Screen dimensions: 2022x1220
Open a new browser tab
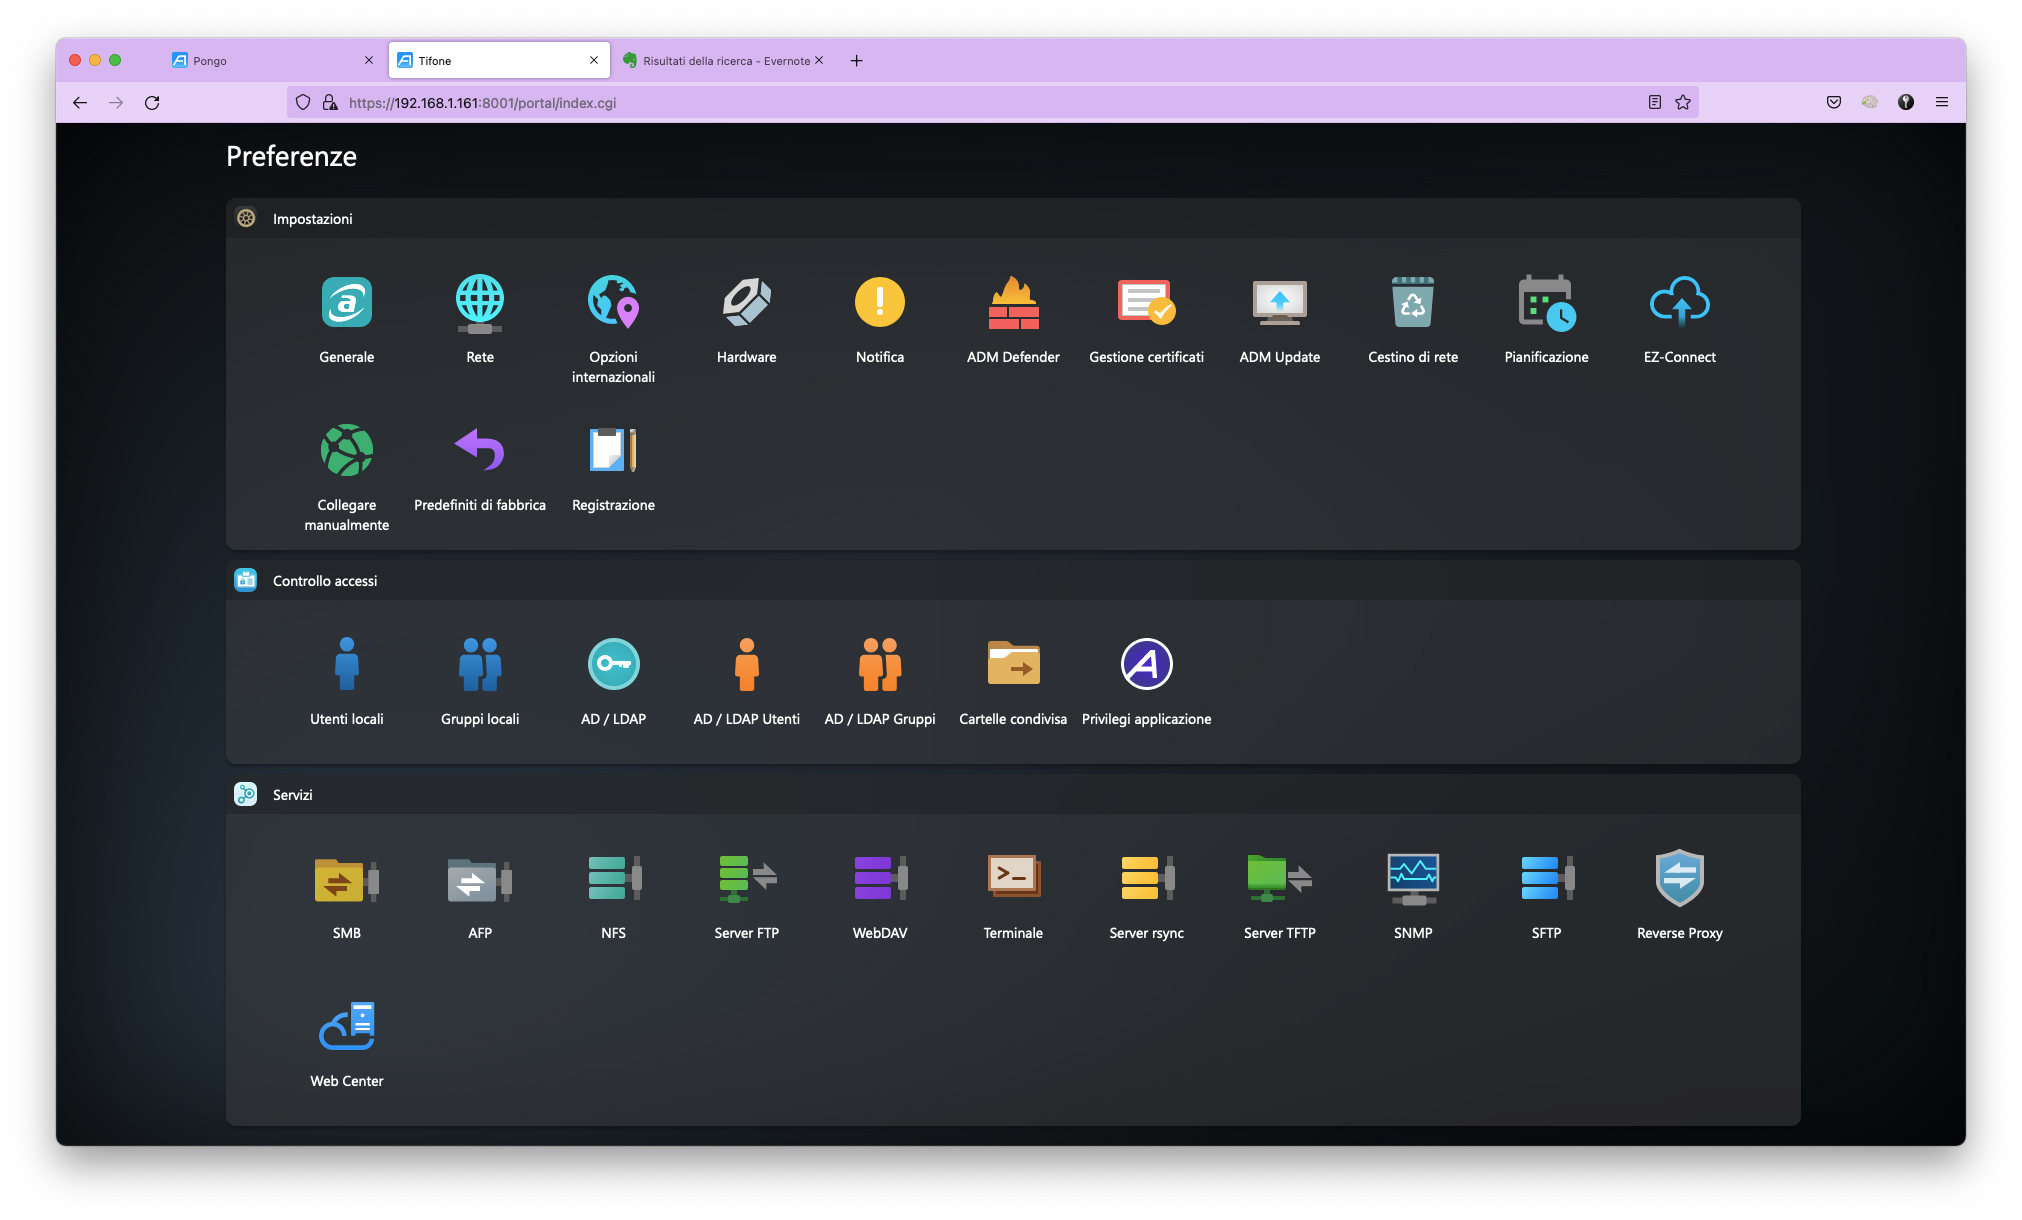[x=856, y=61]
